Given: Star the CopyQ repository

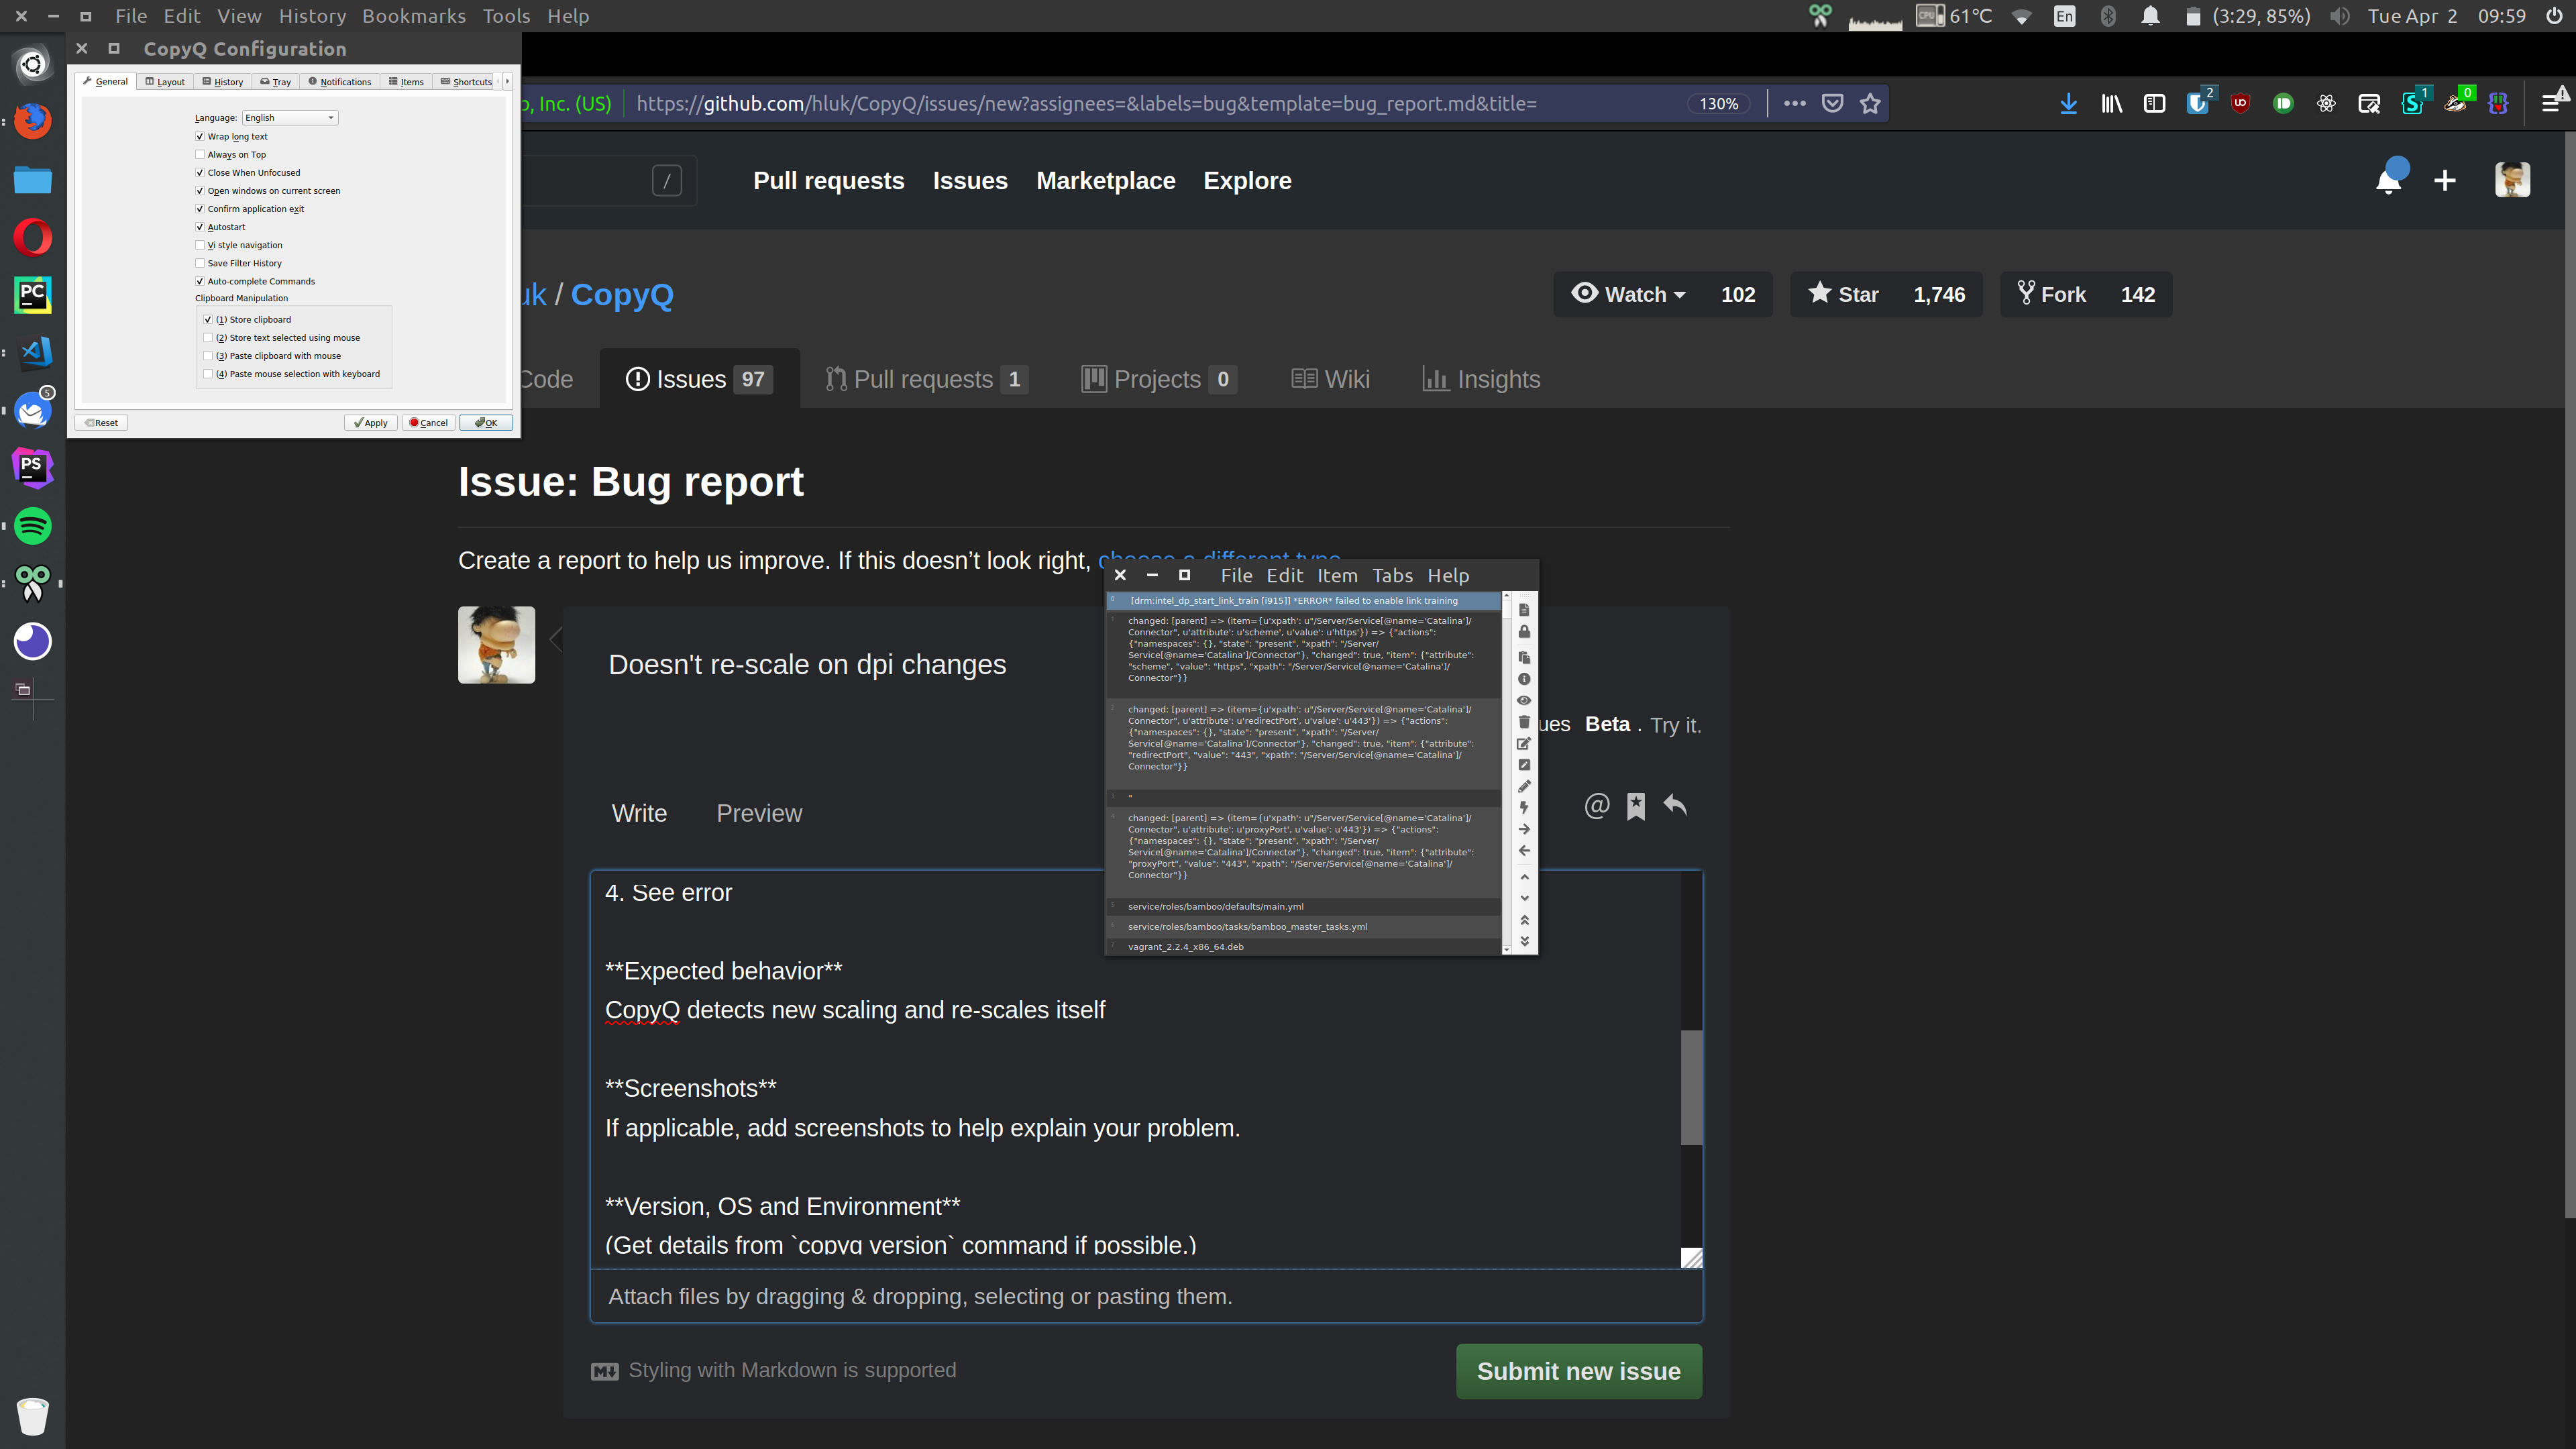Looking at the screenshot, I should pos(1845,294).
